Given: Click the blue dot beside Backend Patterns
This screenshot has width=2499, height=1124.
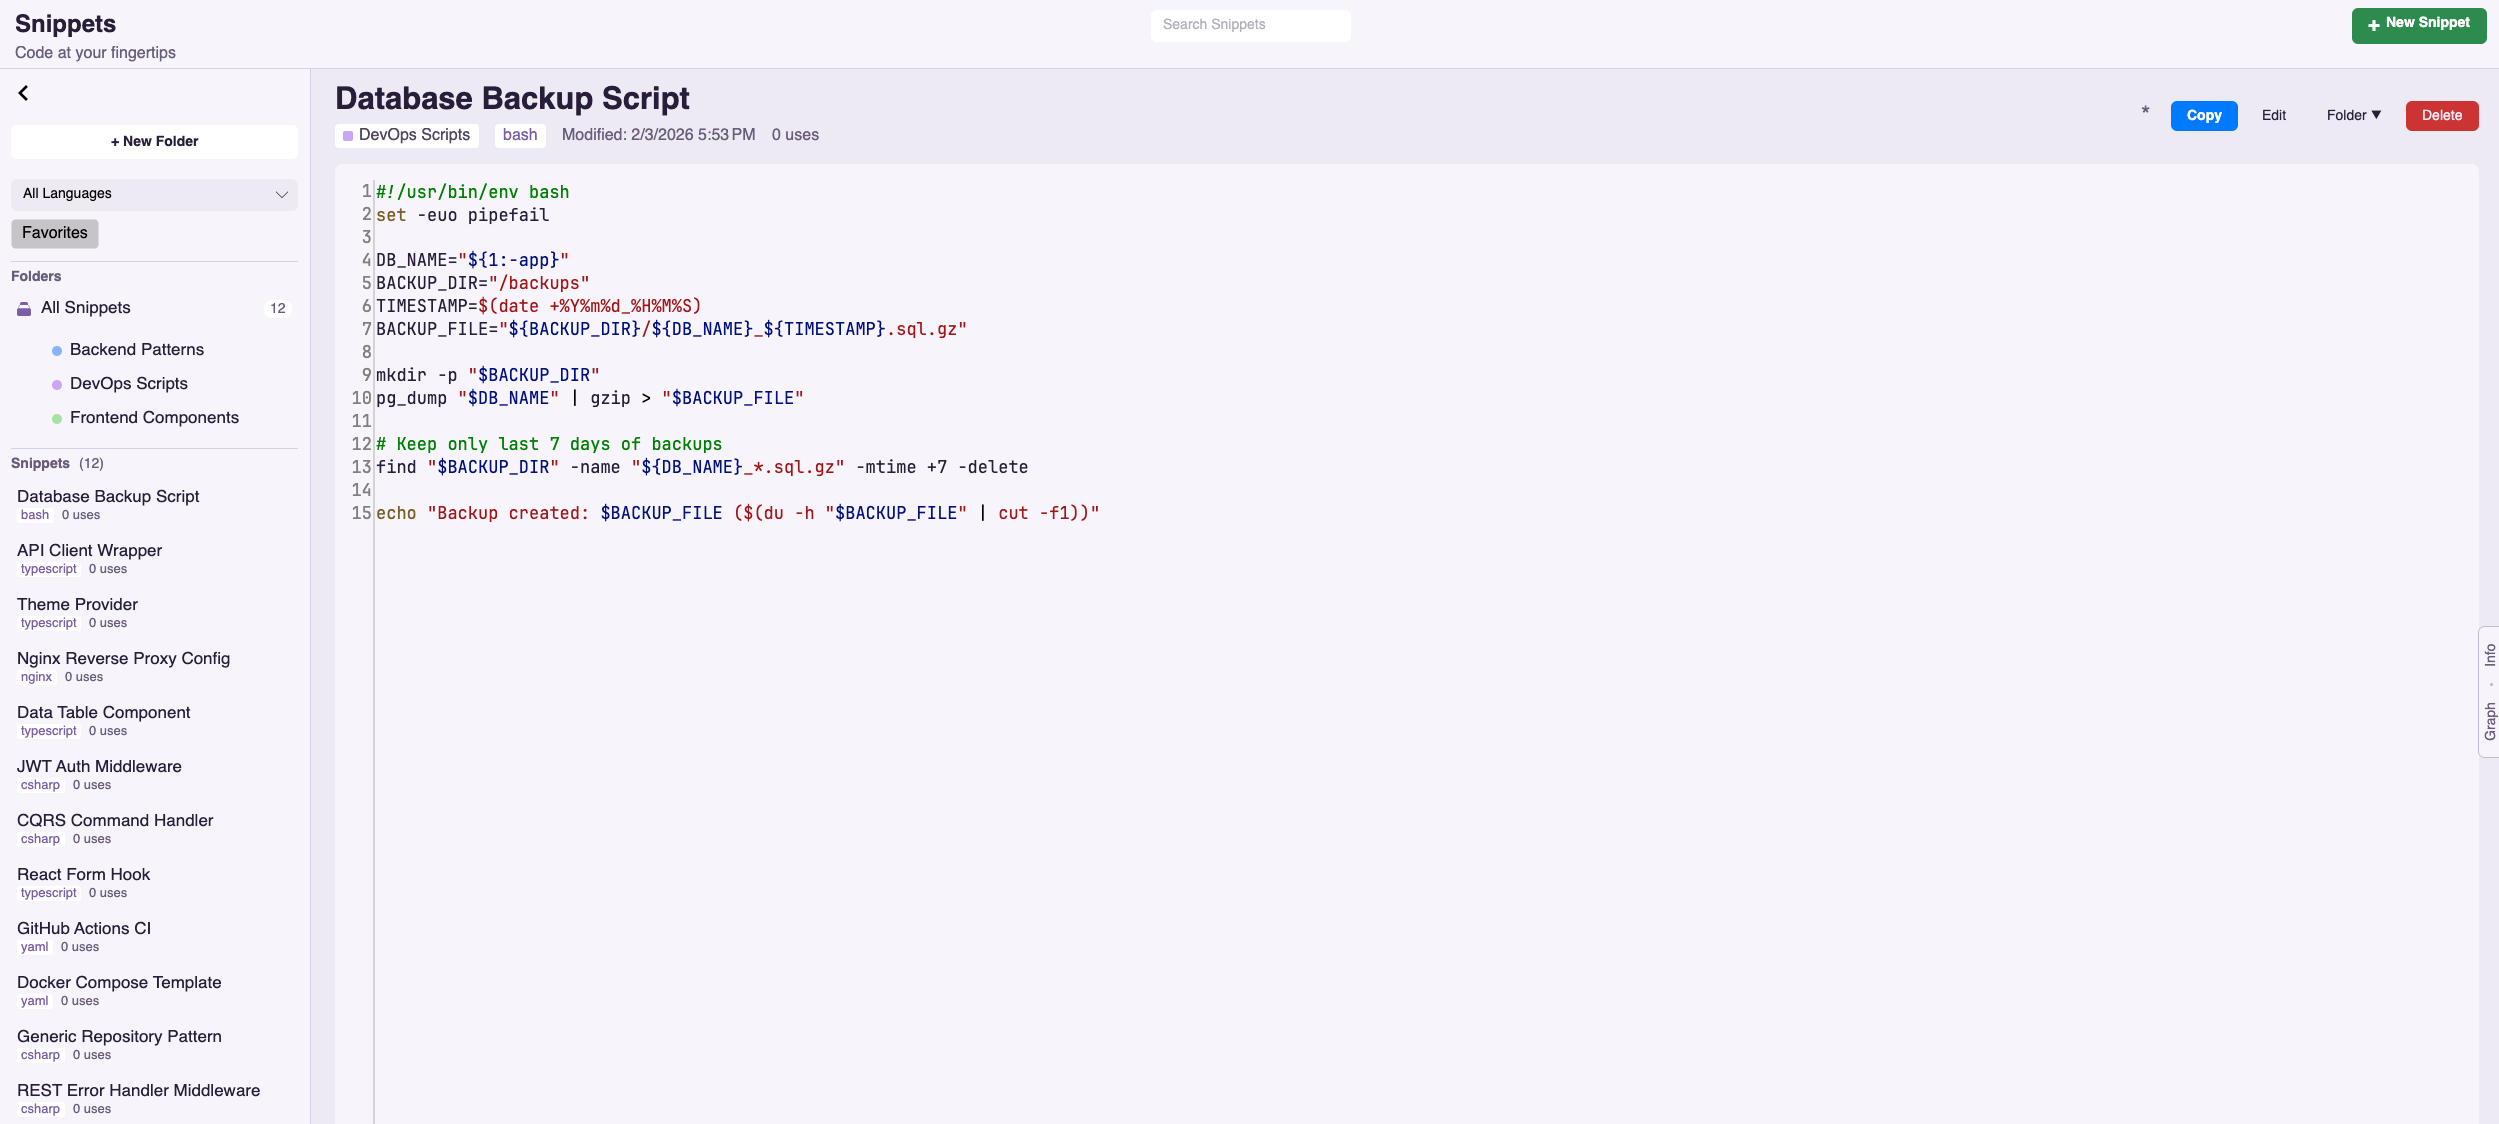Looking at the screenshot, I should tap(55, 351).
